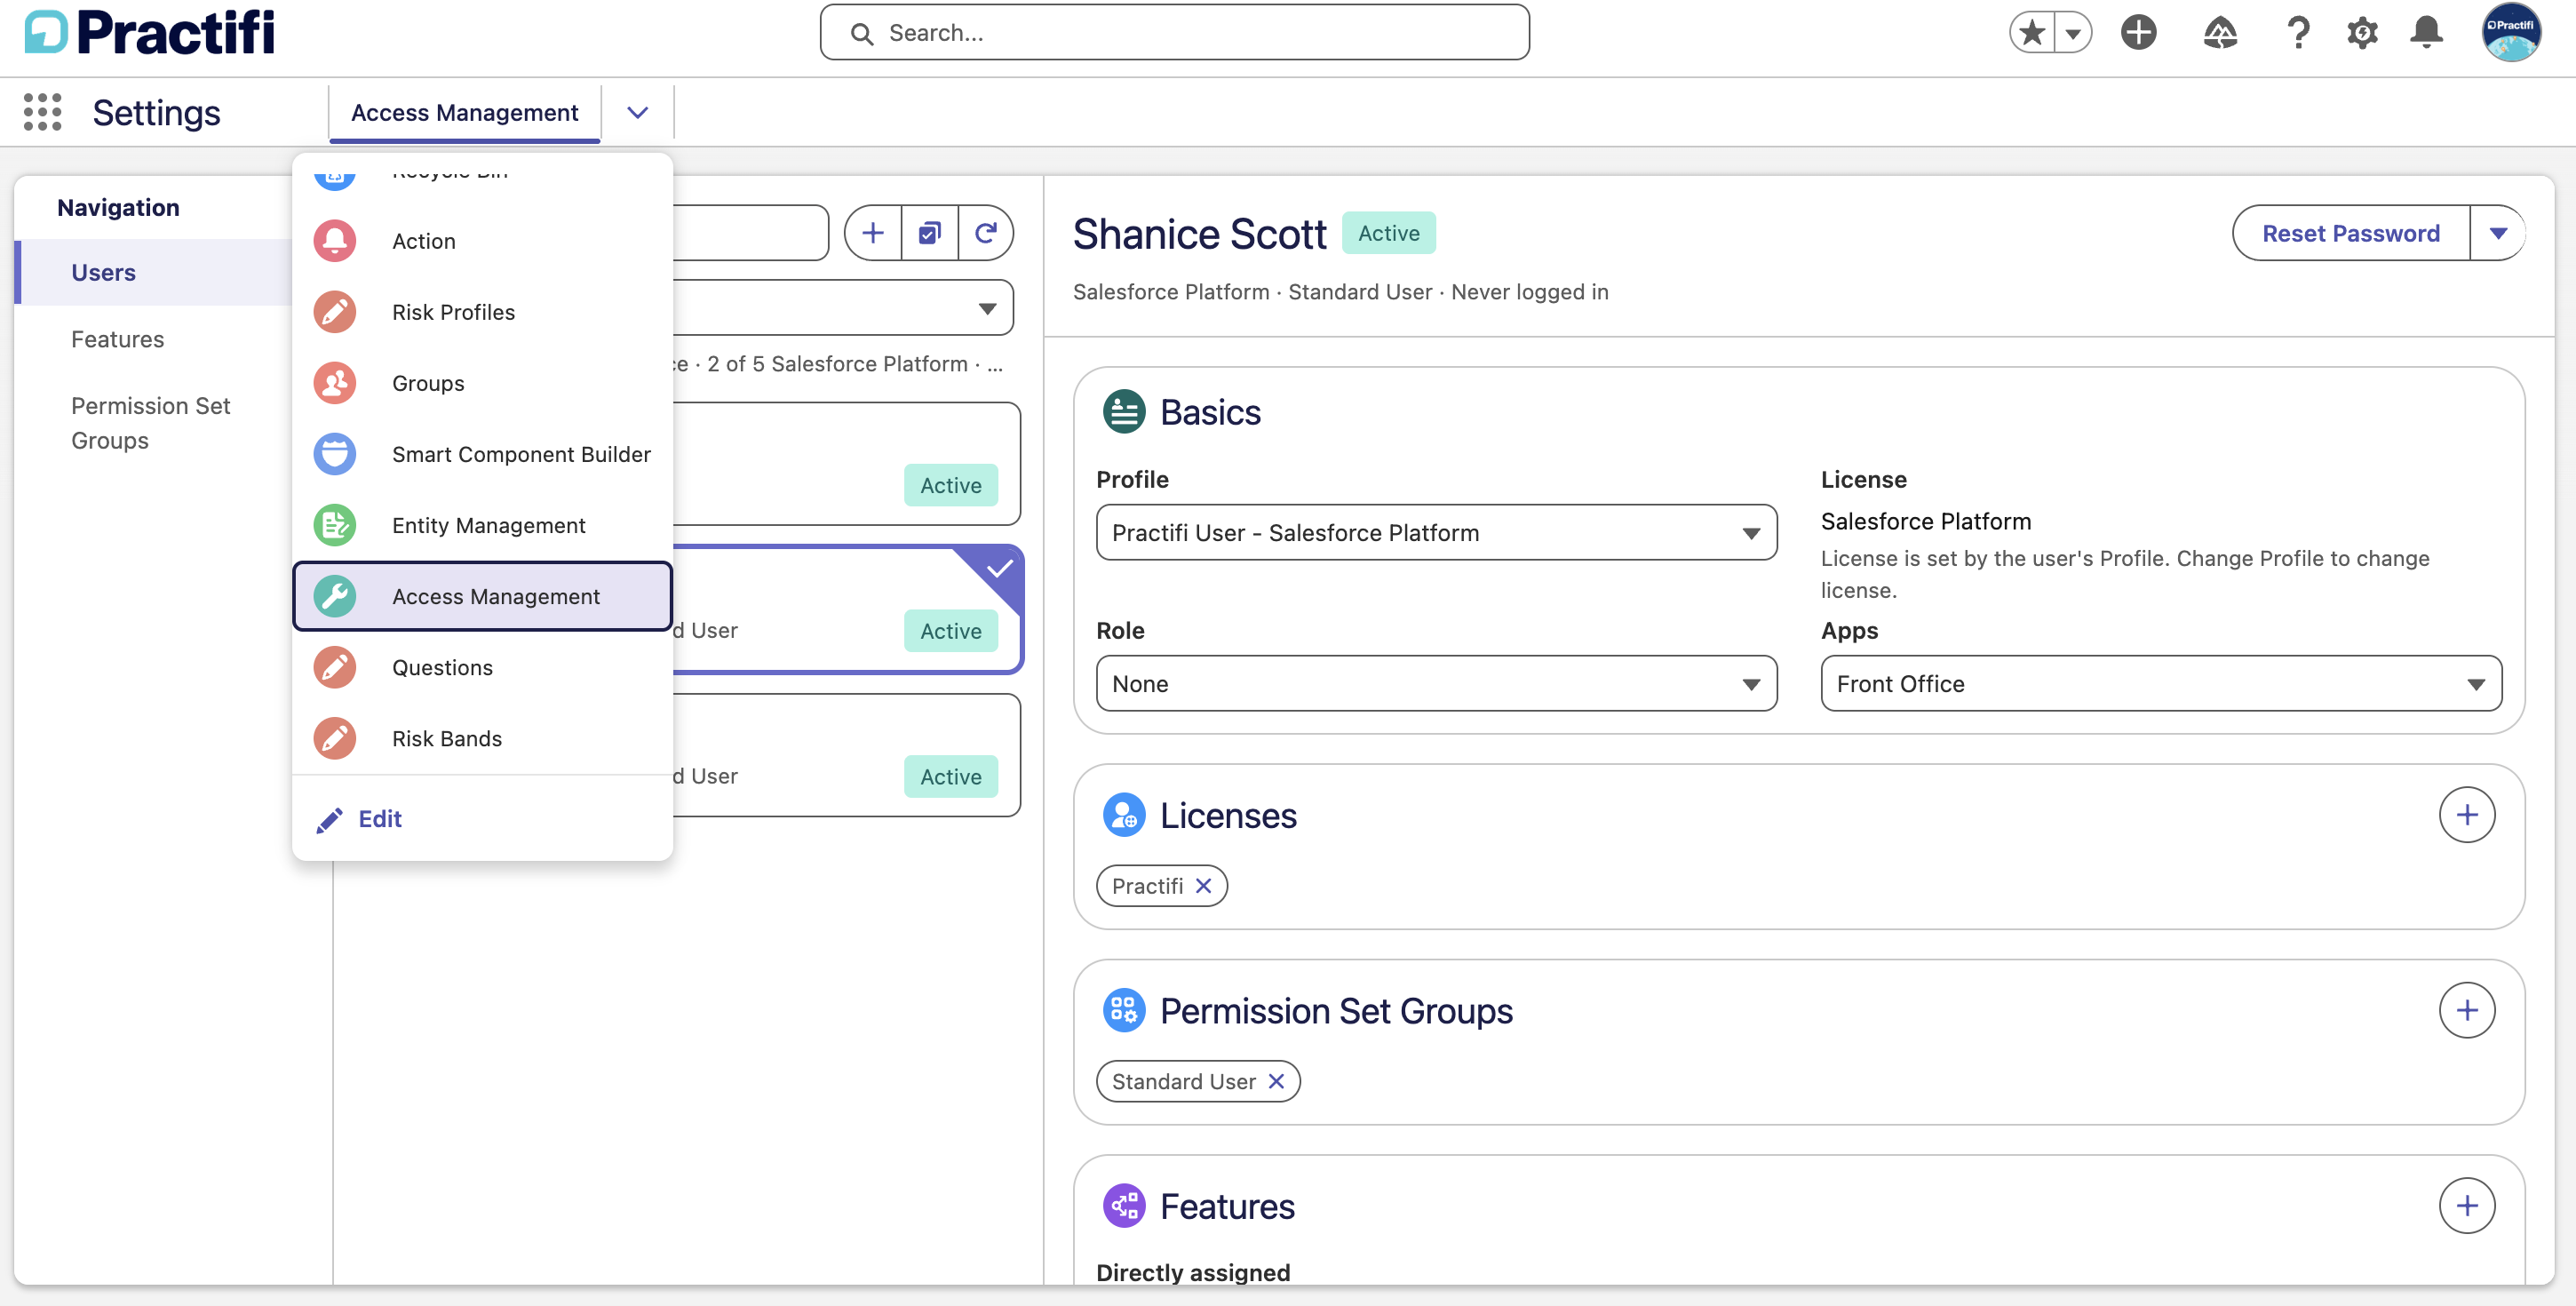Open the Help question mark icon

pos(2298,33)
